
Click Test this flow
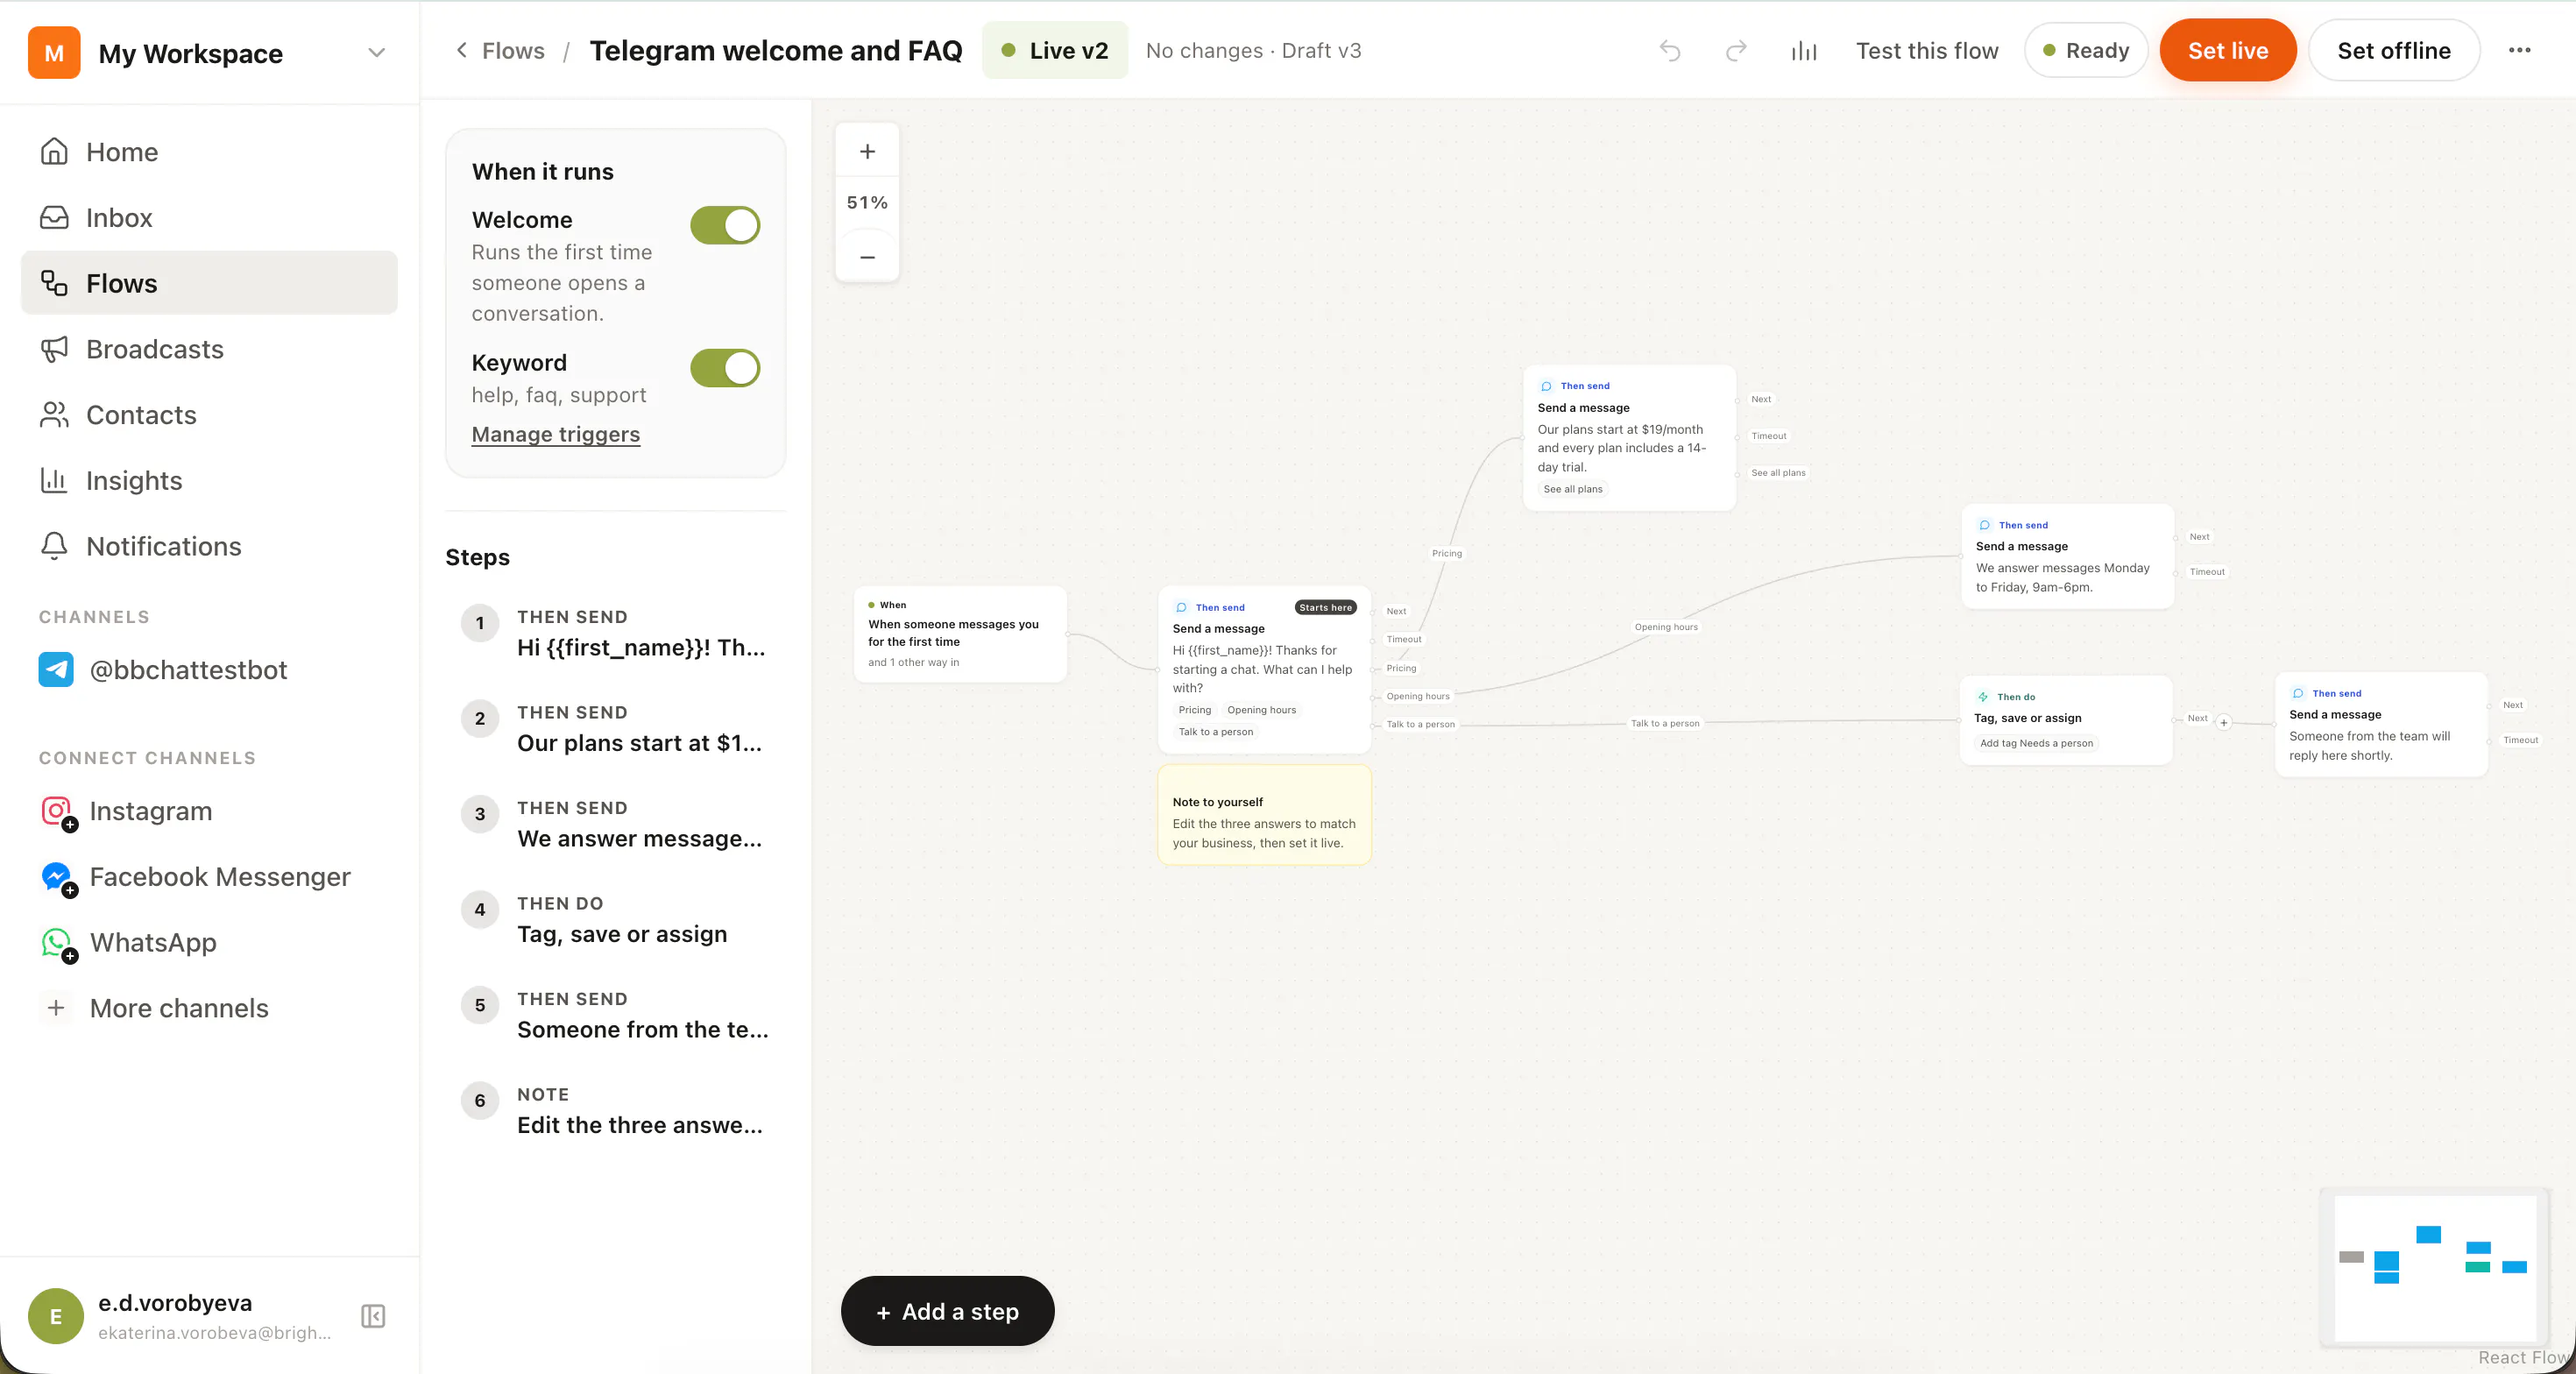click(x=1927, y=51)
